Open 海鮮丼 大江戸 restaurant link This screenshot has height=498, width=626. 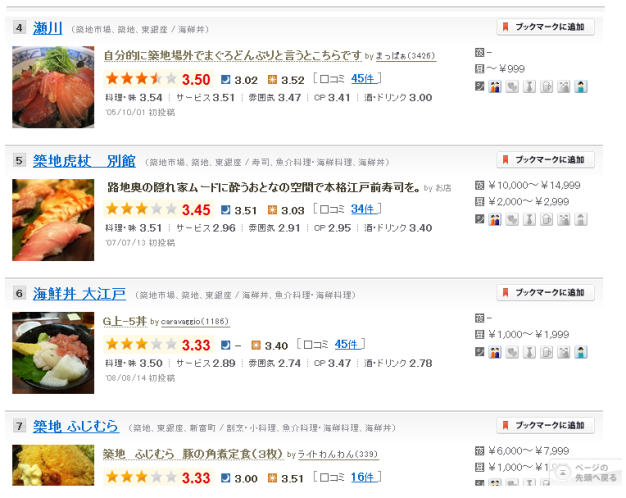pyautogui.click(x=79, y=294)
